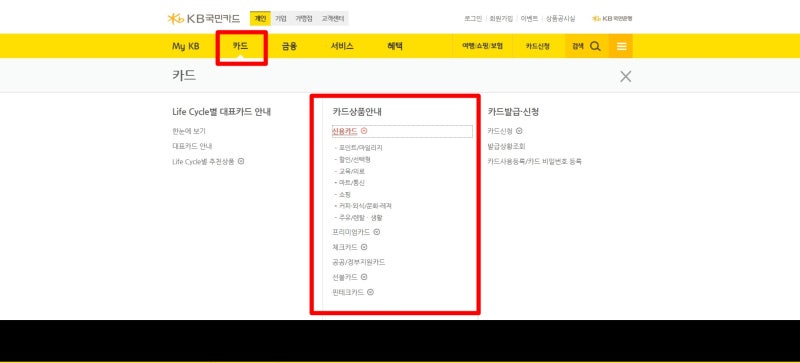Open the 공공/정부지원카드 link
Image resolution: width=800 pixels, height=363 pixels.
pos(359,262)
